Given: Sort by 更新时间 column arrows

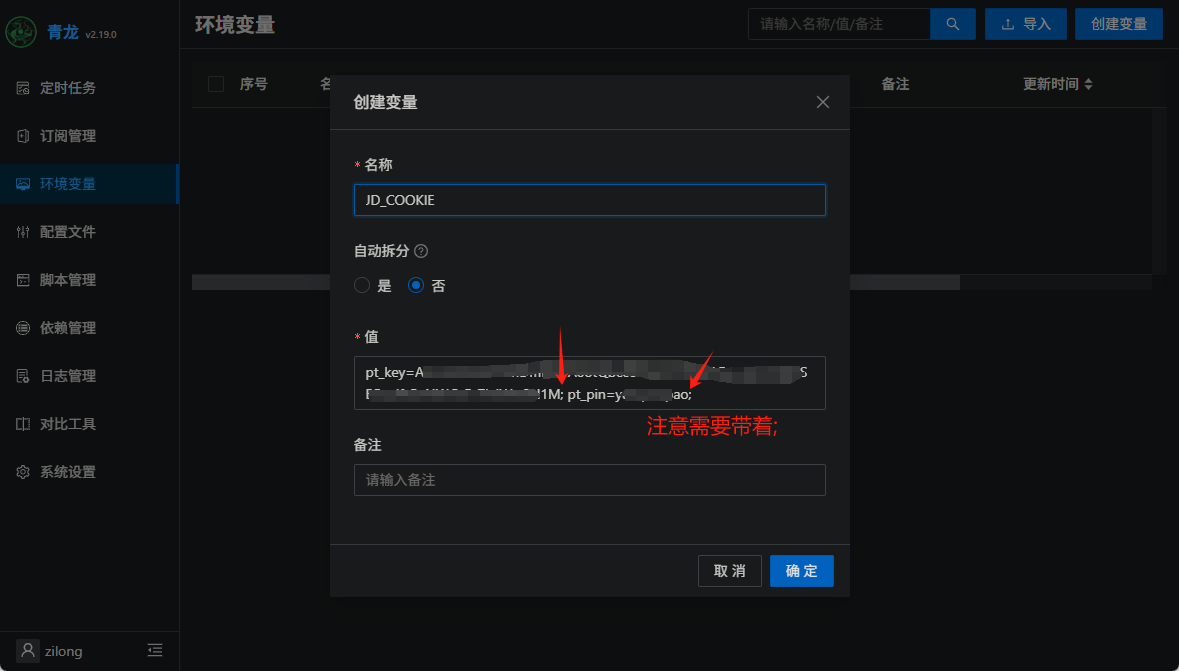Looking at the screenshot, I should (x=1088, y=84).
